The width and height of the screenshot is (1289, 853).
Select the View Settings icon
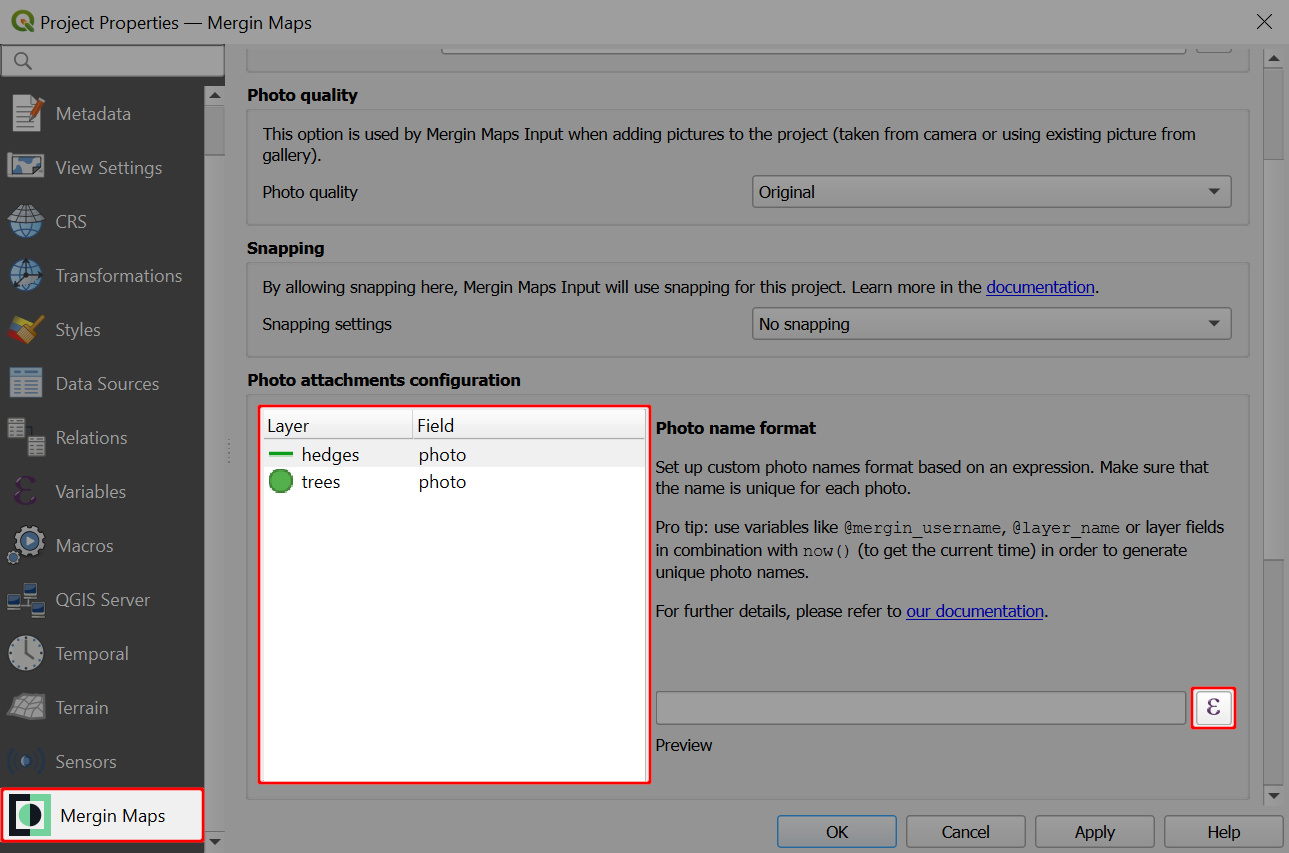tap(26, 167)
